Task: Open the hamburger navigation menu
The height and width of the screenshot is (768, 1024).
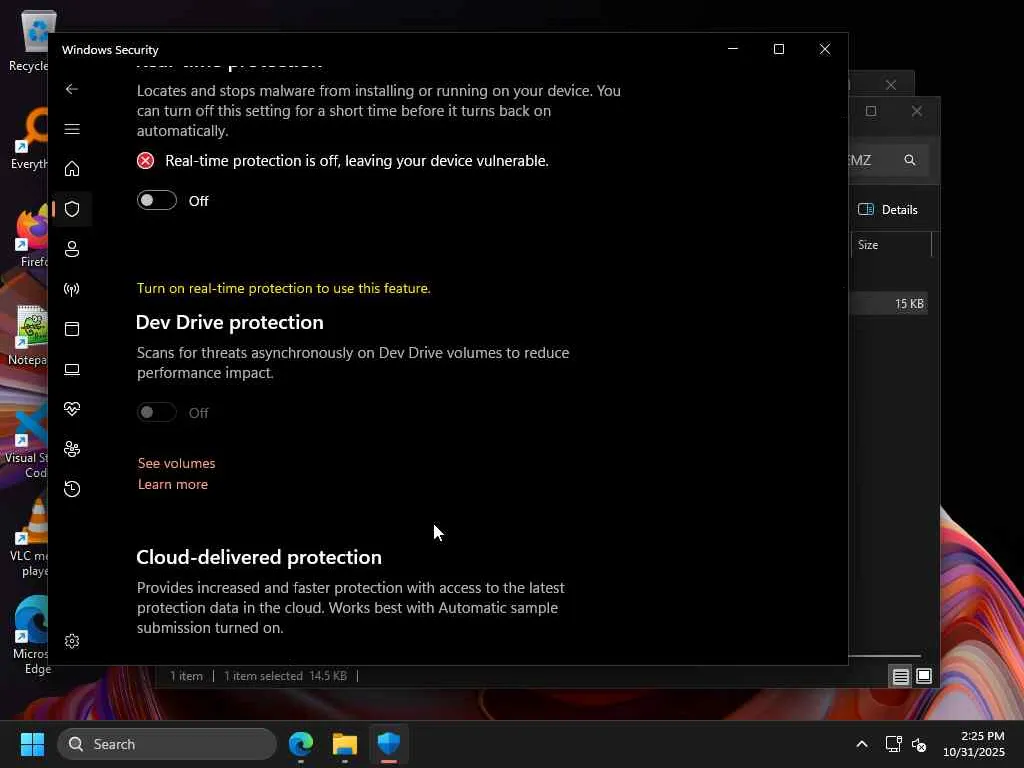Action: [72, 129]
